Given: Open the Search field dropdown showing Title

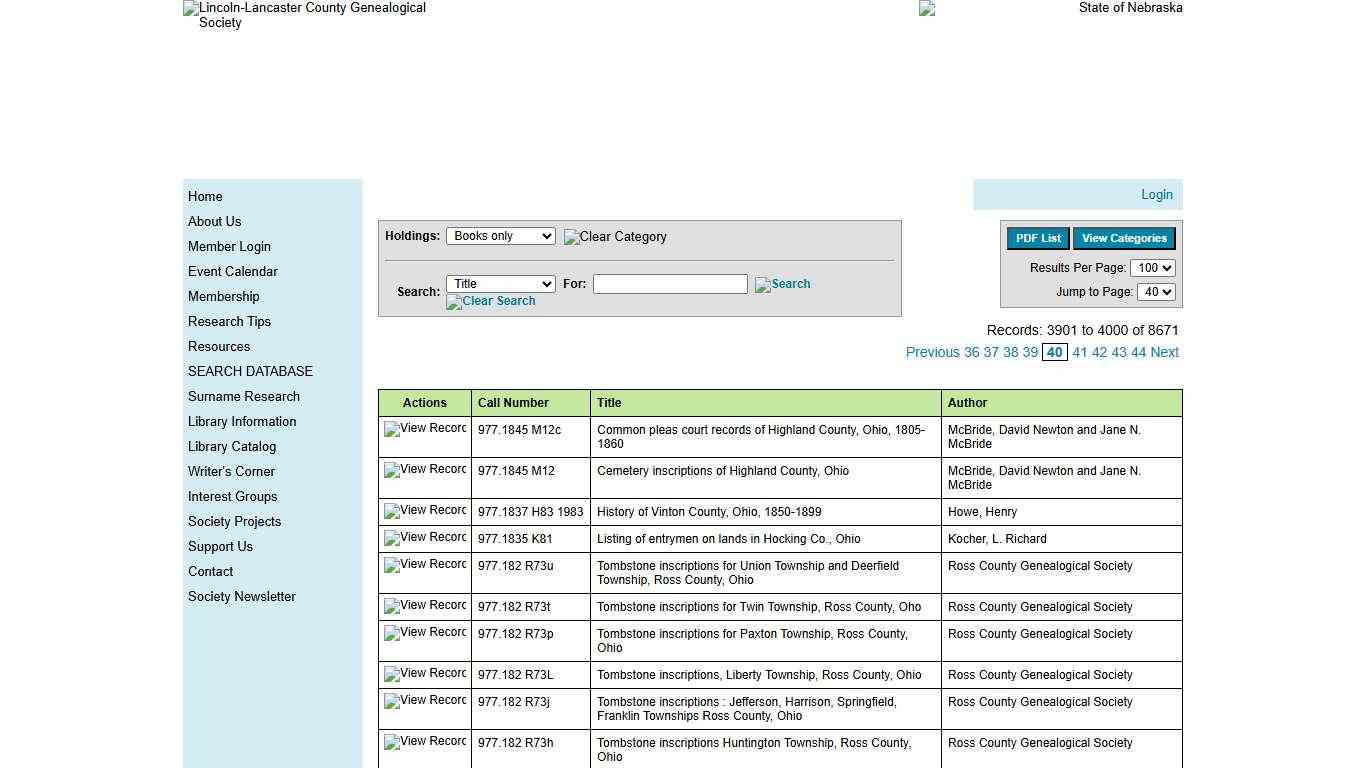Looking at the screenshot, I should click(500, 284).
